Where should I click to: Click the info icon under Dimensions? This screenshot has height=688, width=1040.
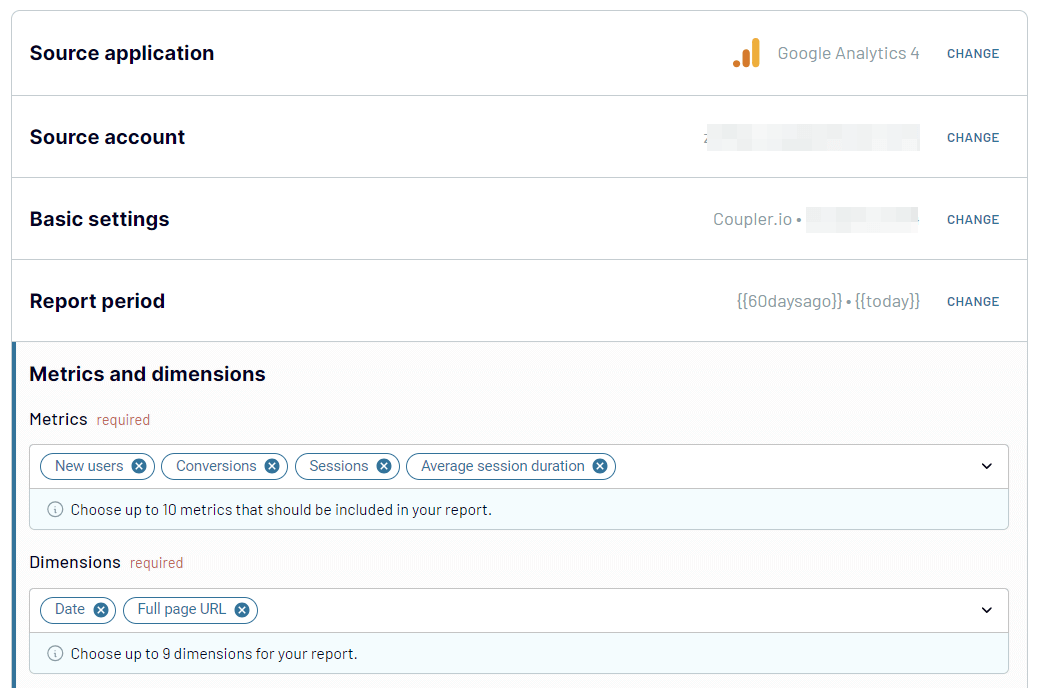coord(56,654)
